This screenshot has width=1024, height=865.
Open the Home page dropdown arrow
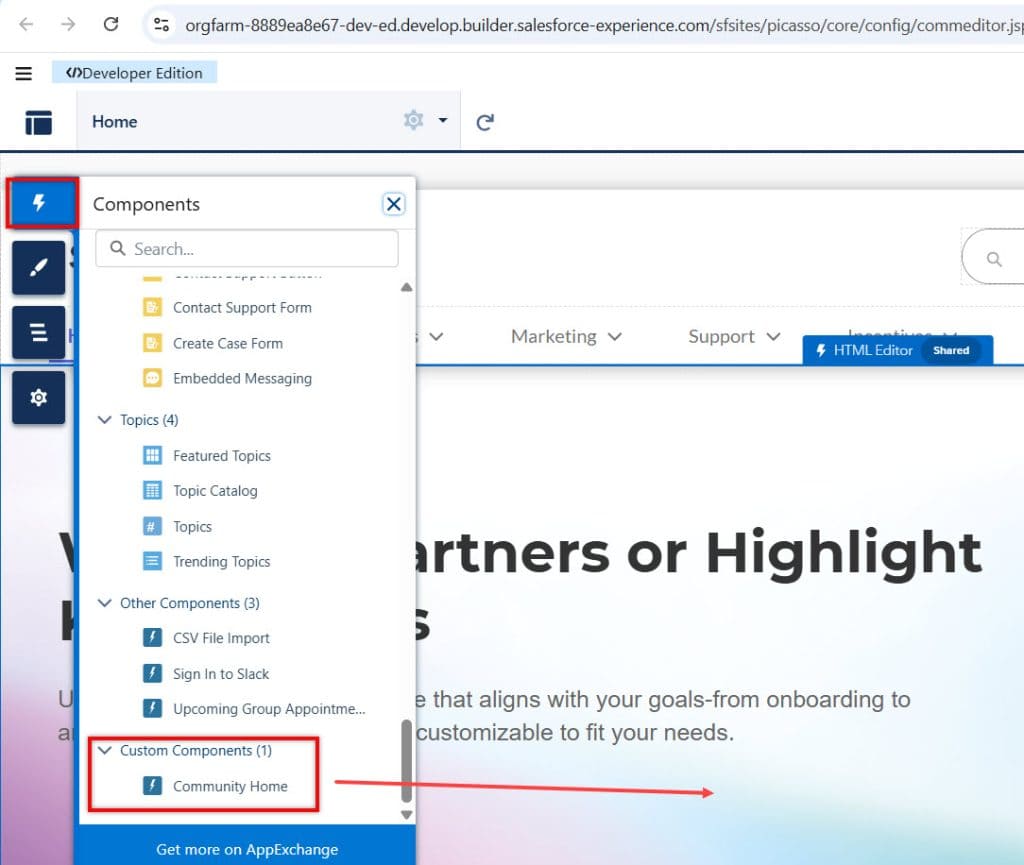click(x=443, y=121)
